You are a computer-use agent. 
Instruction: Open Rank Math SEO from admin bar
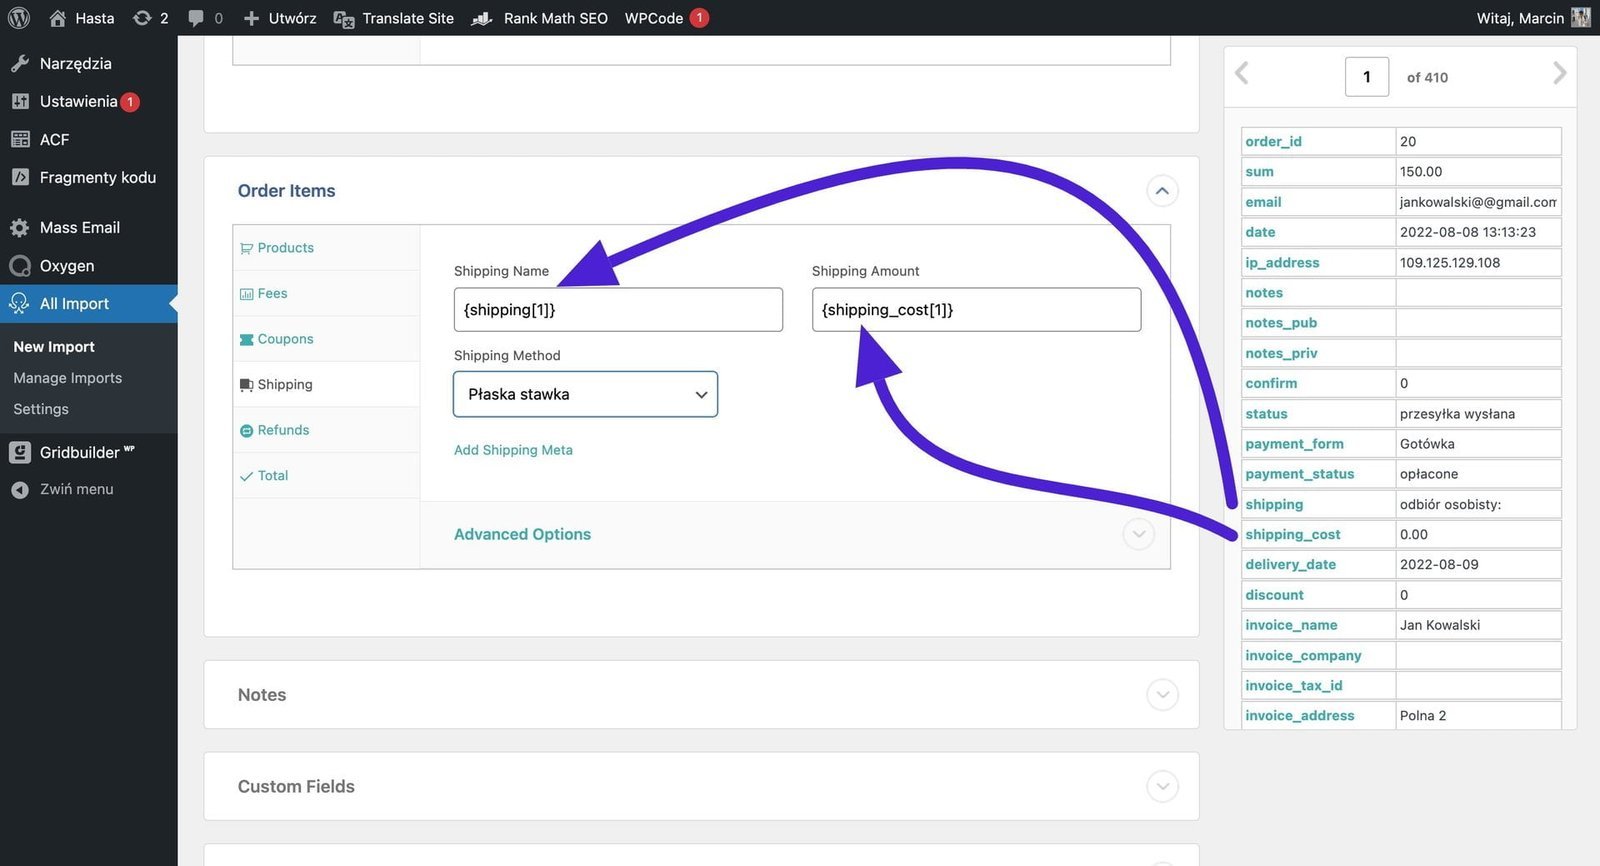coord(540,18)
